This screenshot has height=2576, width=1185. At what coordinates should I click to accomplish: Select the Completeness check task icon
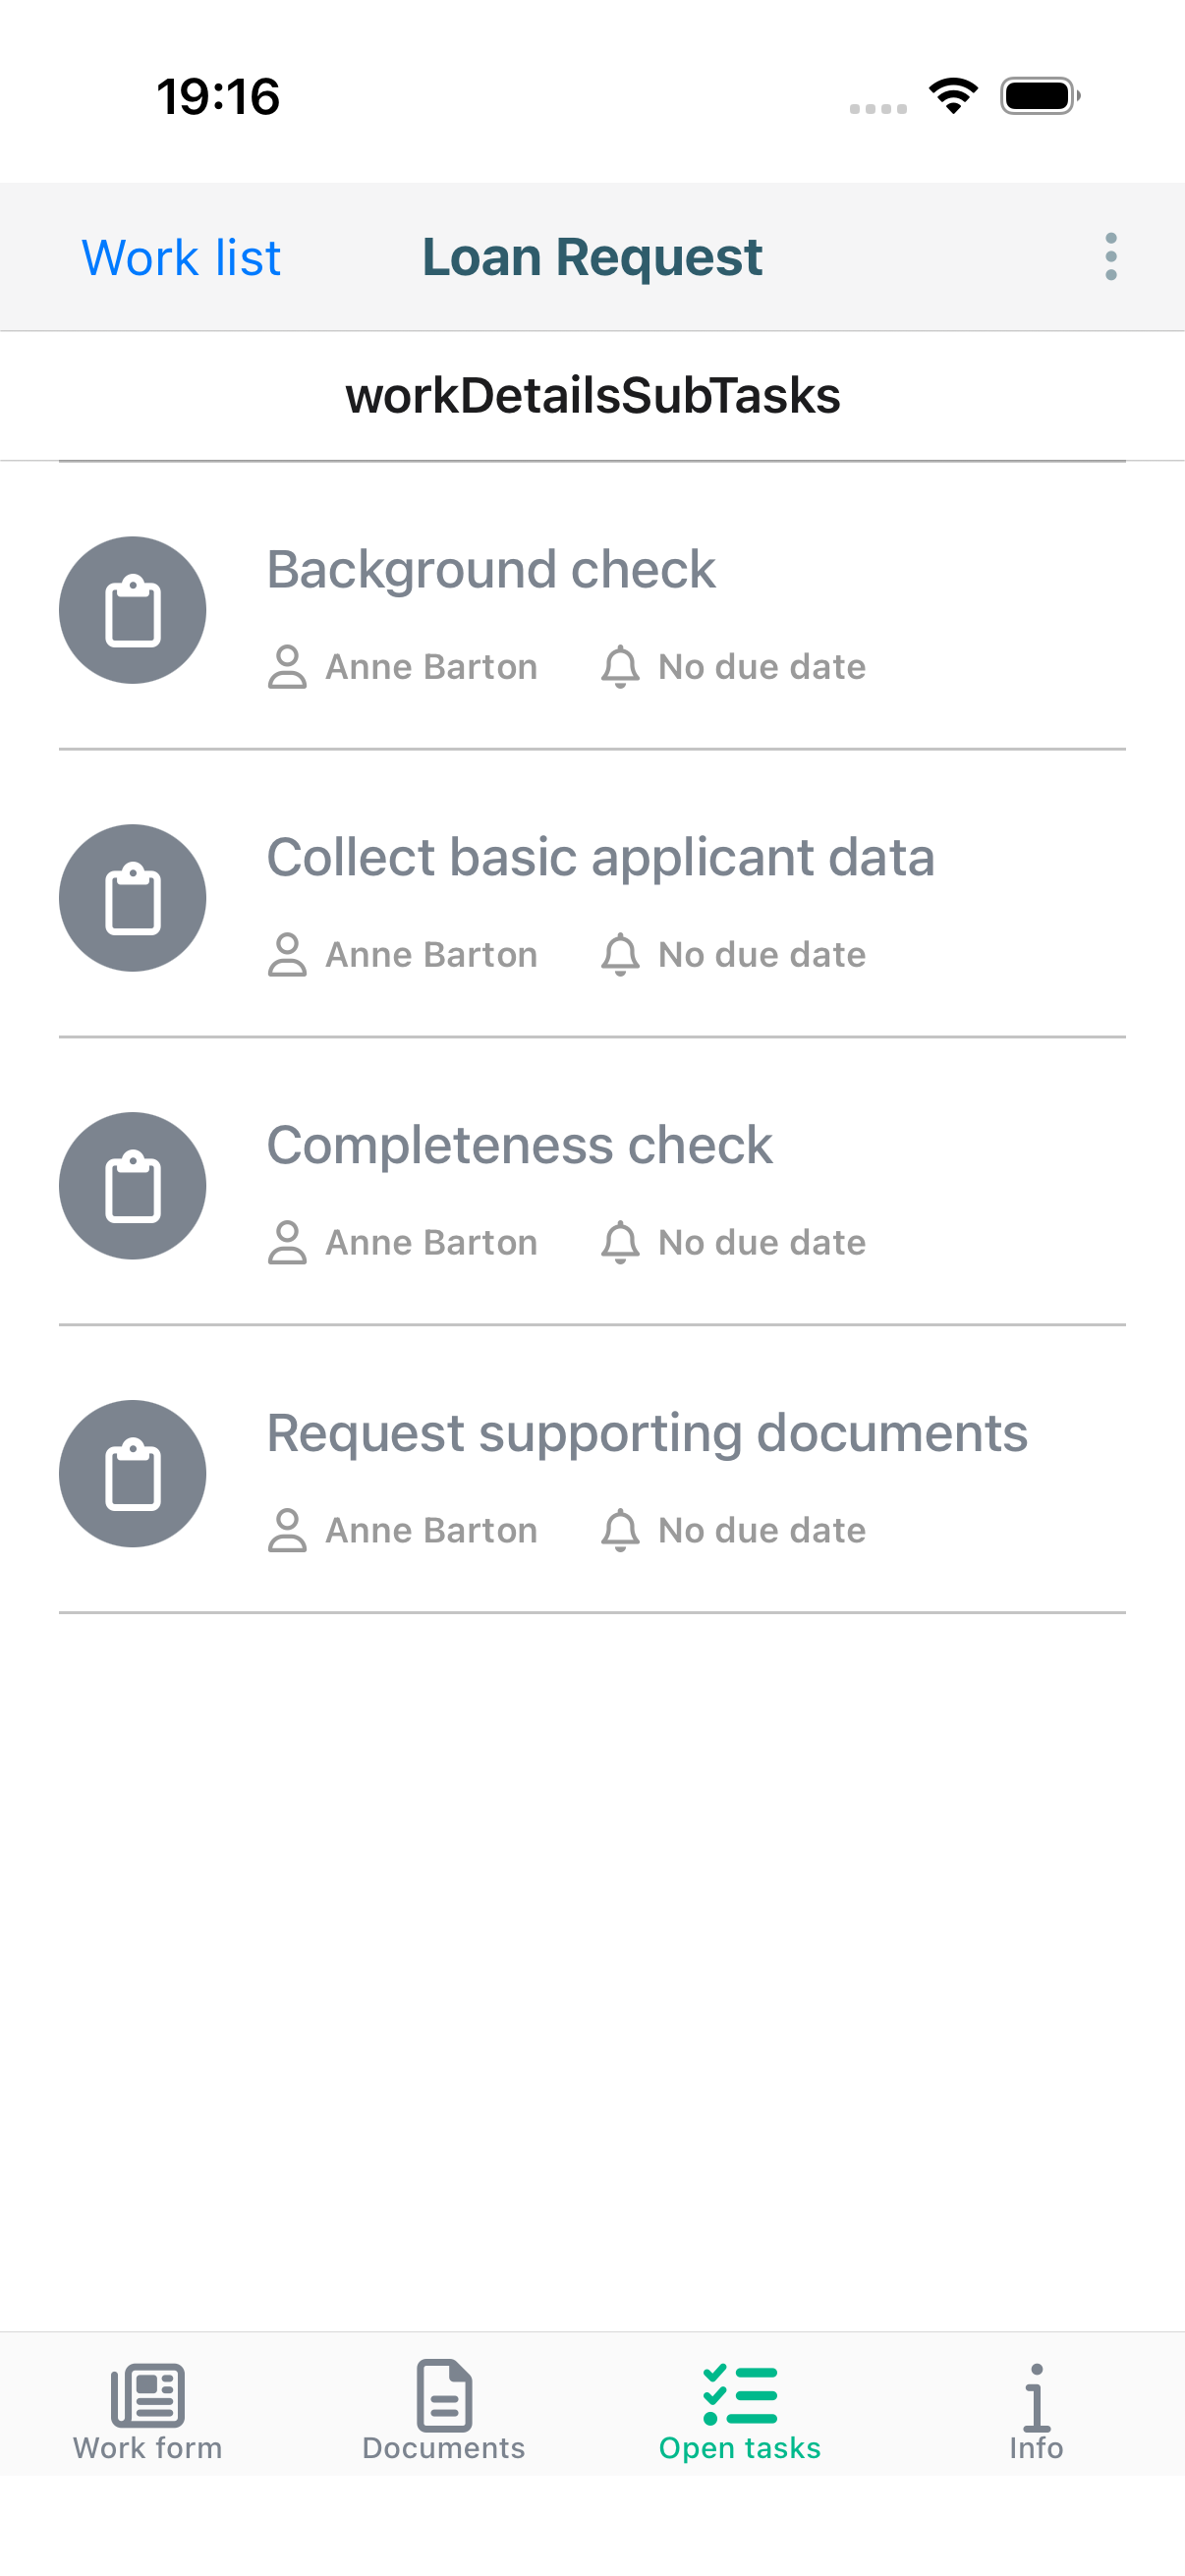[x=131, y=1185]
